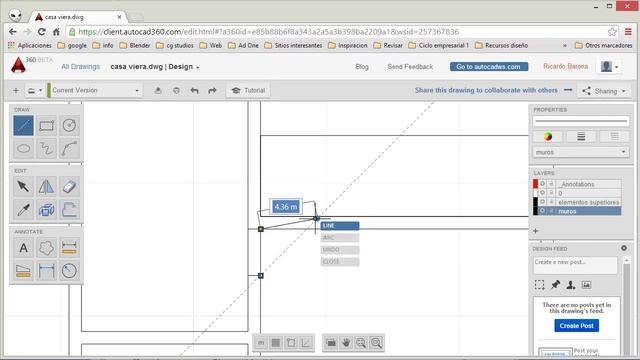This screenshot has height=360, width=640.
Task: Choose the Mirror edit tool
Action: [x=46, y=187]
